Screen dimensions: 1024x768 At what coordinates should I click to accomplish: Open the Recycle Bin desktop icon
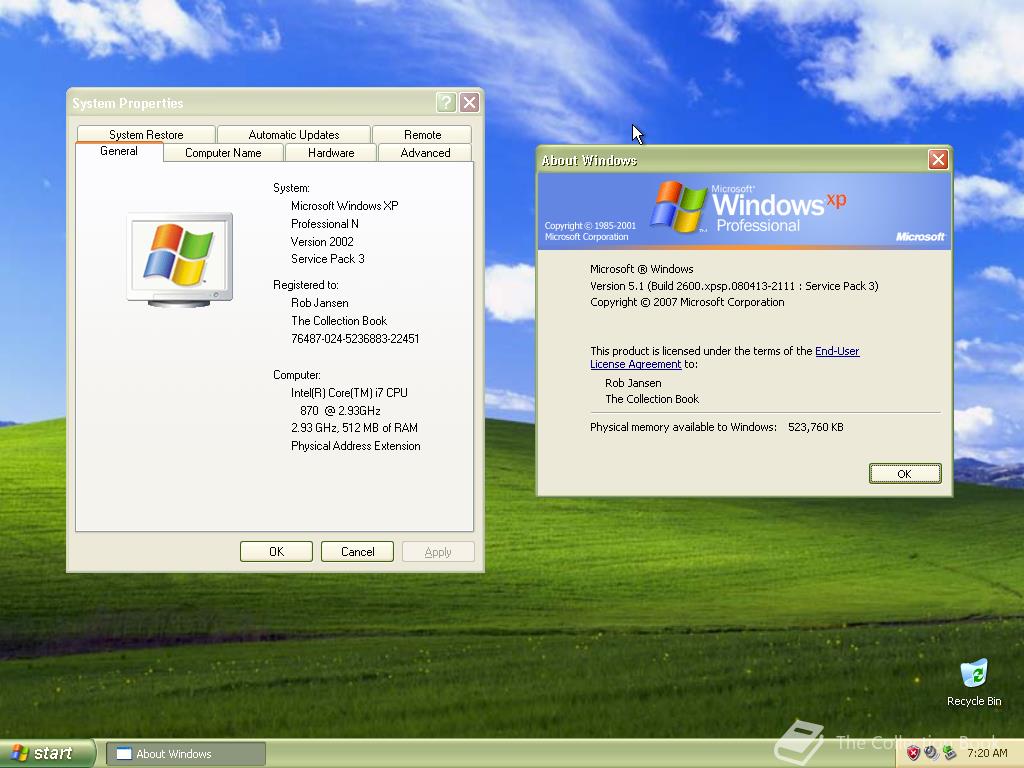pyautogui.click(x=974, y=683)
